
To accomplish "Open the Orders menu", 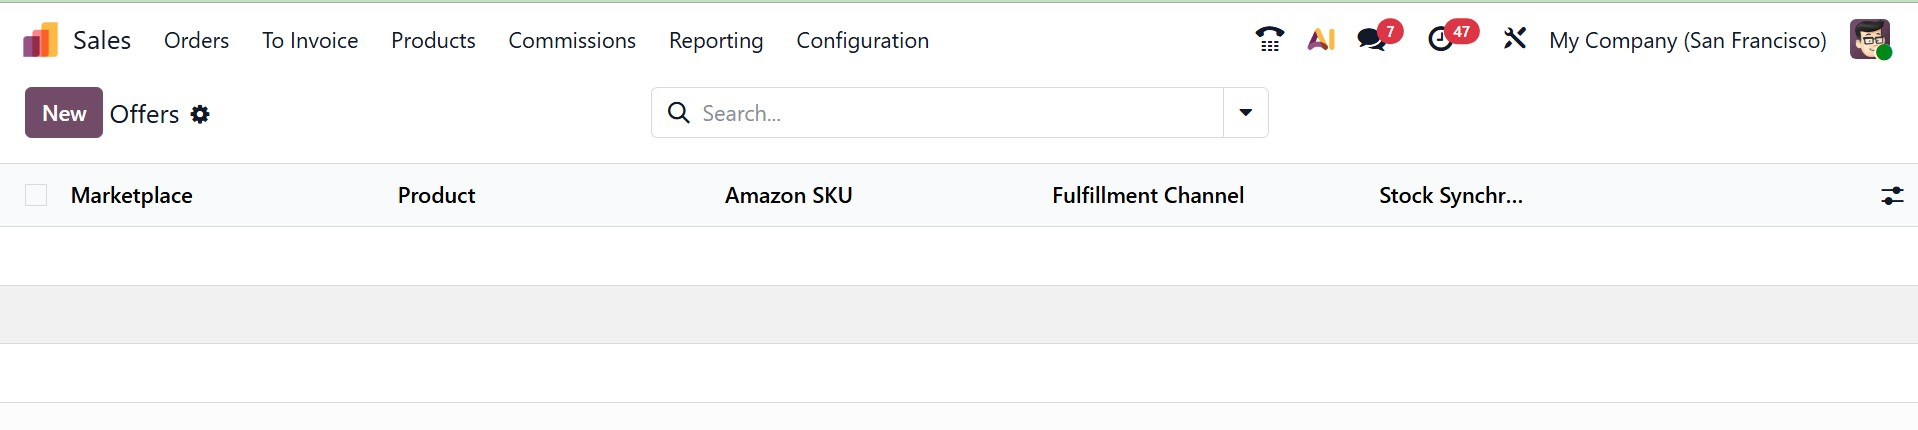I will tap(196, 40).
